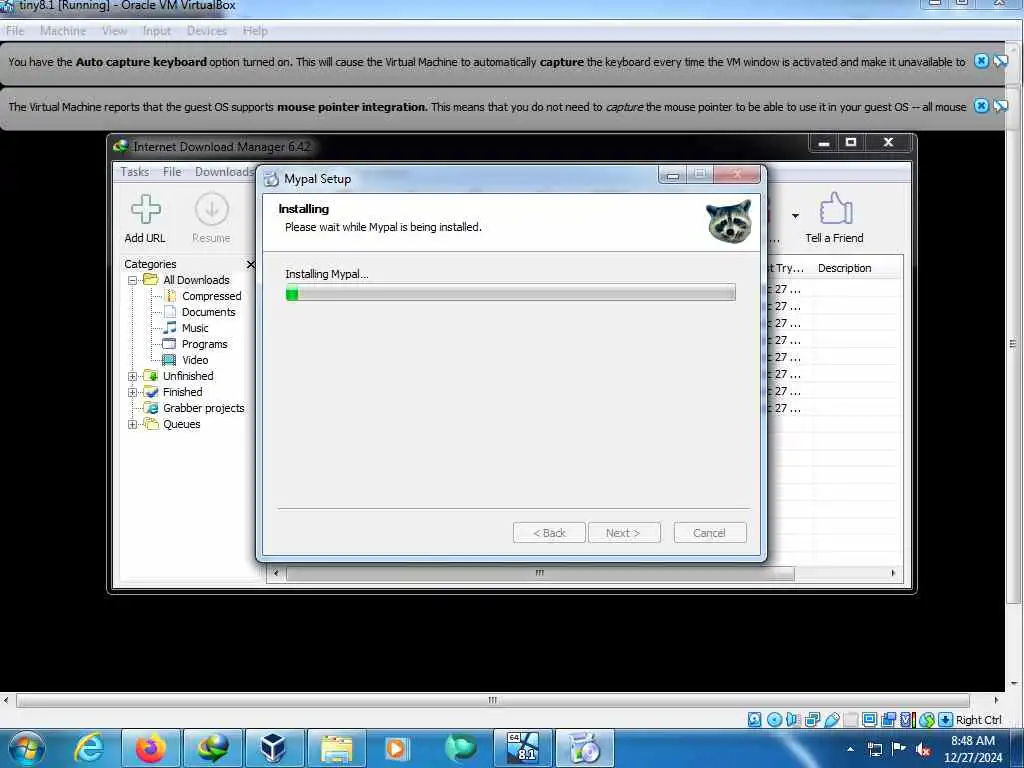Click the IDM list scroll-left arrow

pos(276,573)
